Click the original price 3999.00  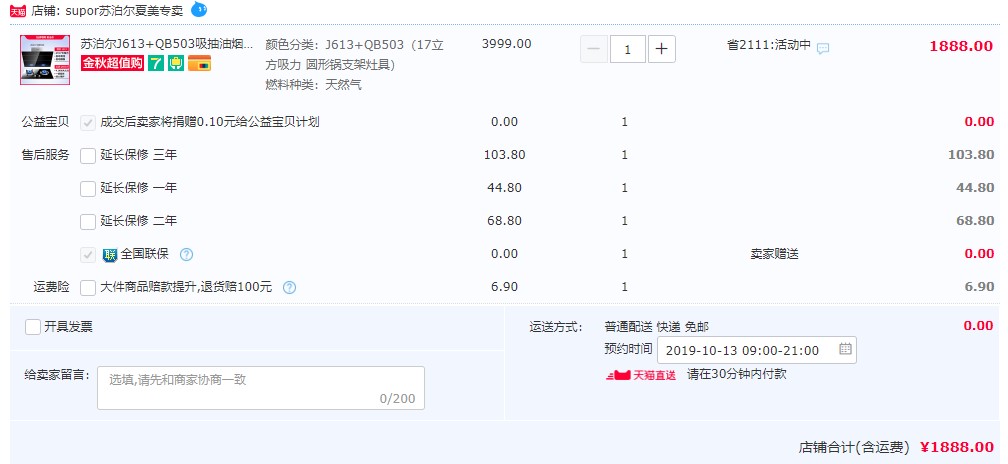pos(507,44)
